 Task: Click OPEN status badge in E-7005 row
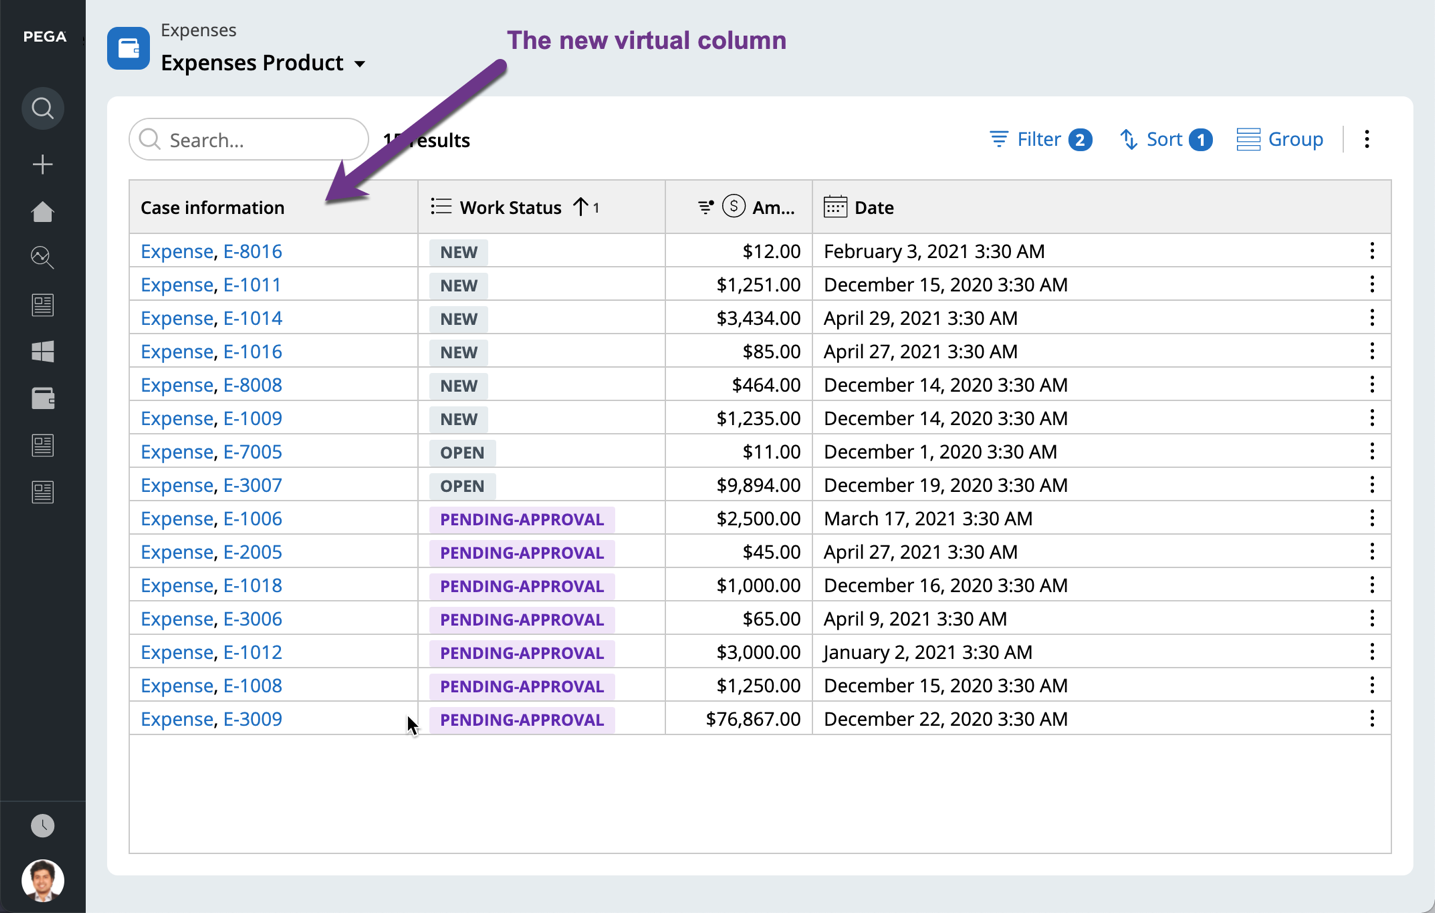[462, 452]
